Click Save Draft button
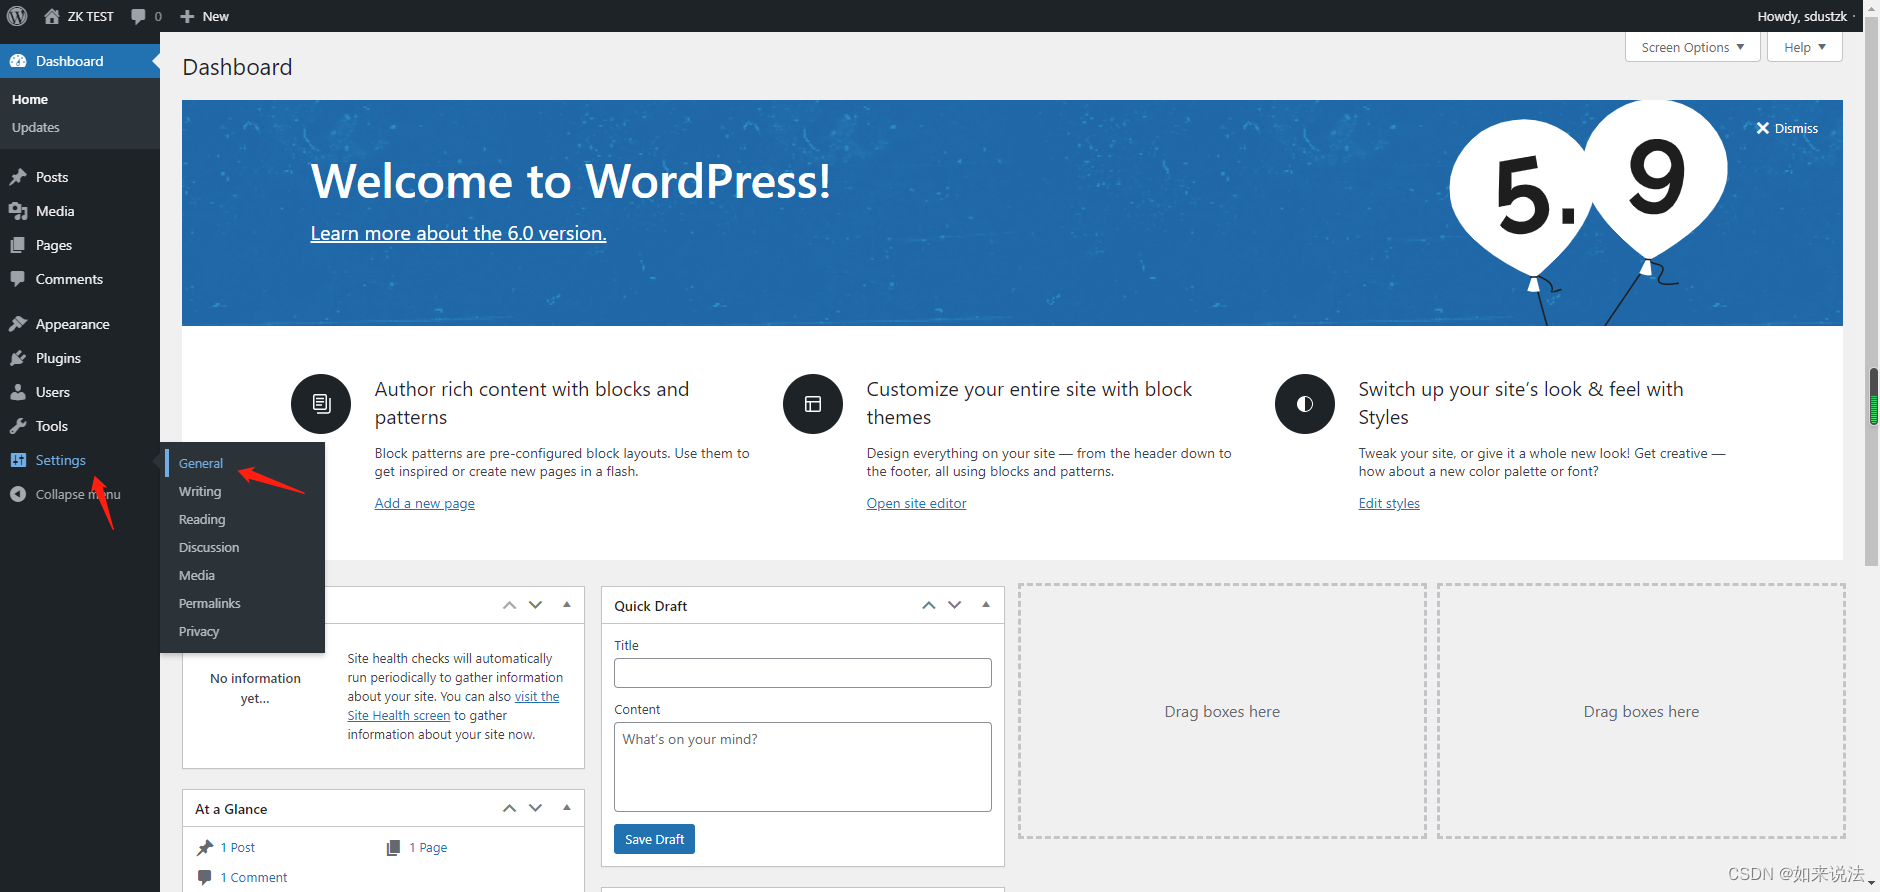This screenshot has width=1880, height=892. click(x=654, y=839)
